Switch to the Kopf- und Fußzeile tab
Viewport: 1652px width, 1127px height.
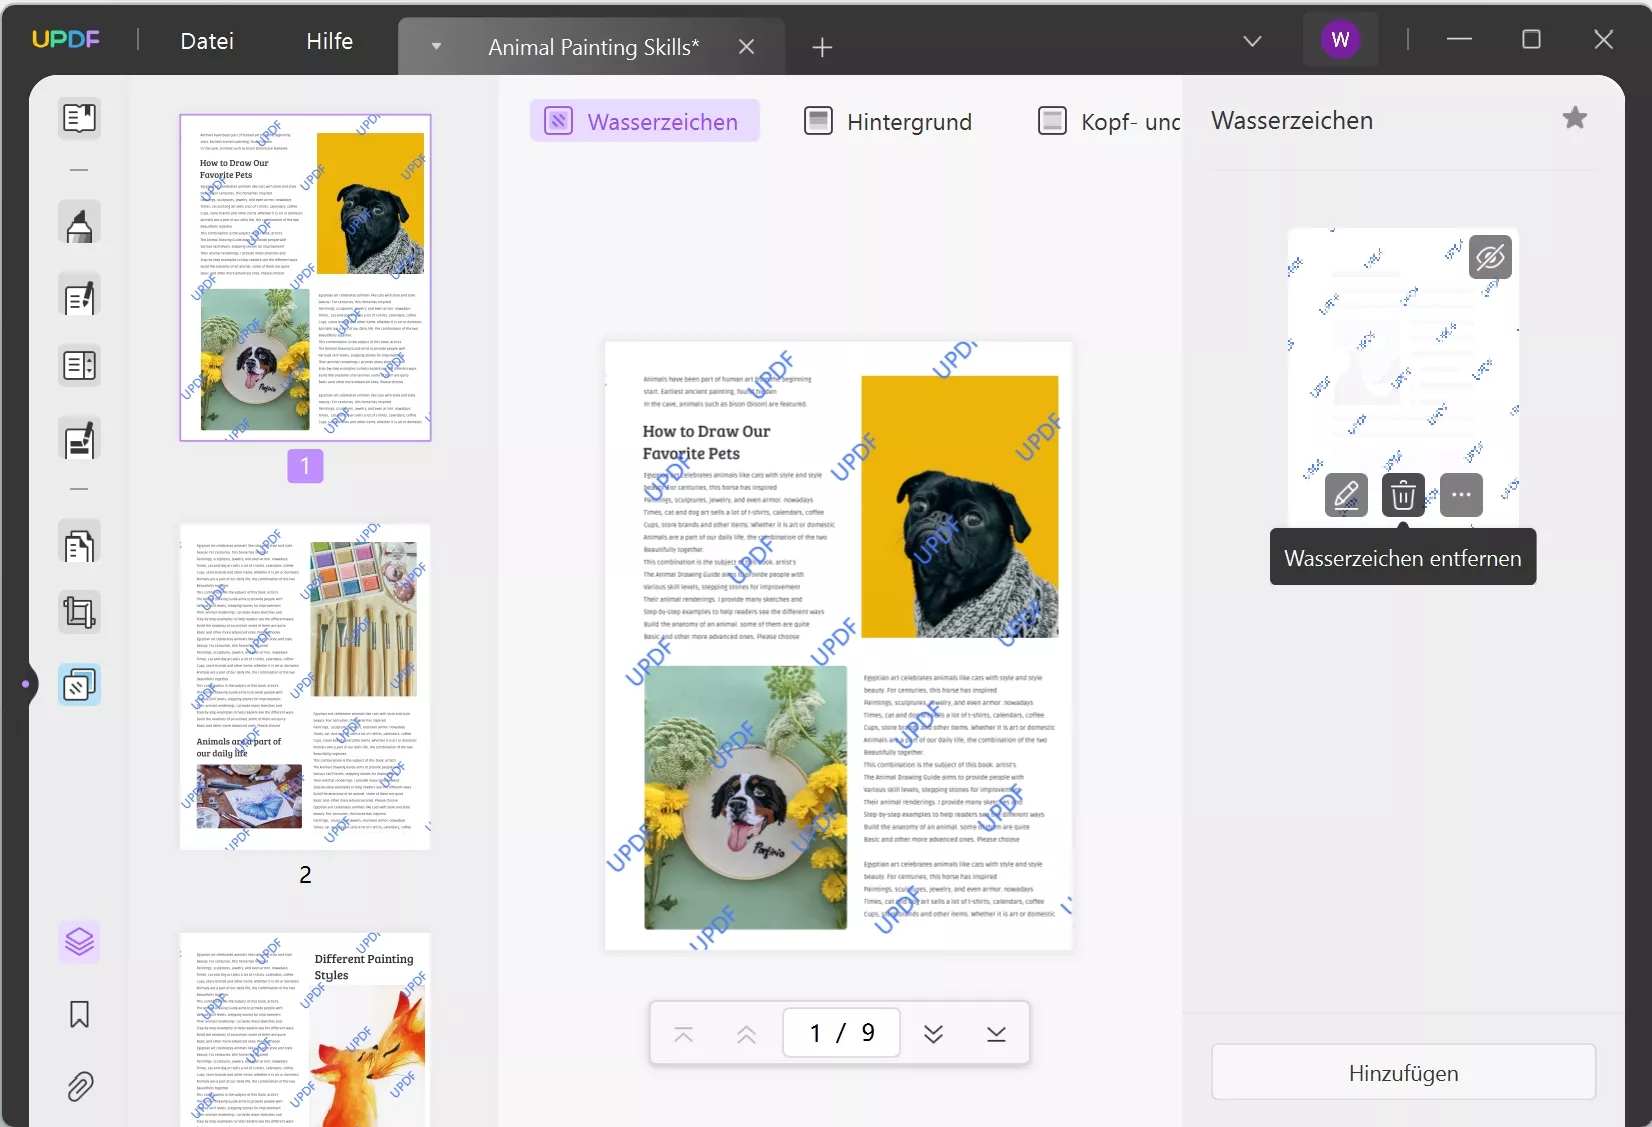tap(1109, 121)
